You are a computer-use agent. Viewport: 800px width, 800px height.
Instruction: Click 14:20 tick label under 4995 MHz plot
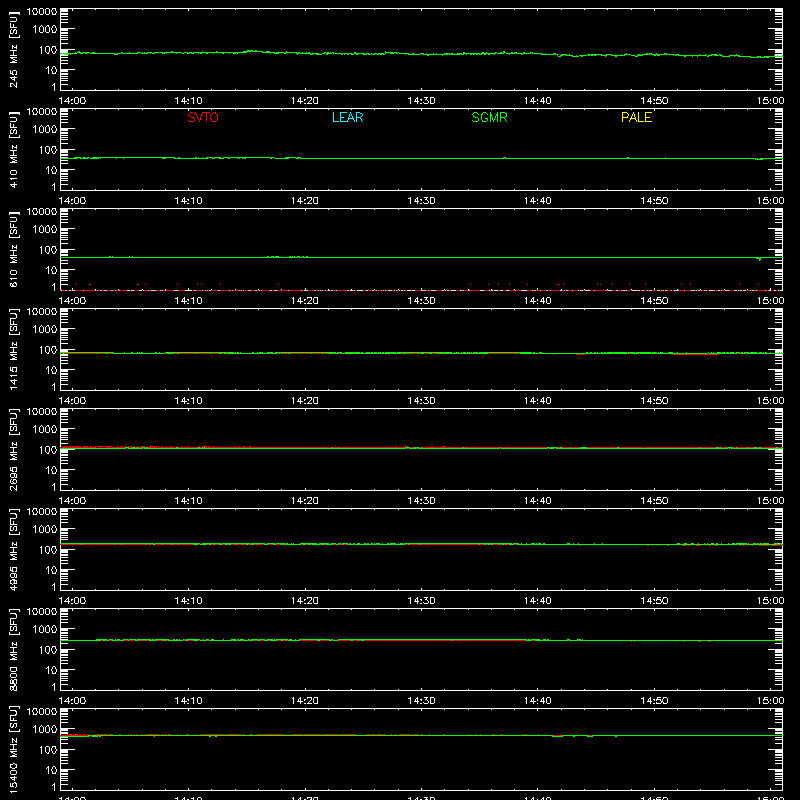[x=305, y=601]
